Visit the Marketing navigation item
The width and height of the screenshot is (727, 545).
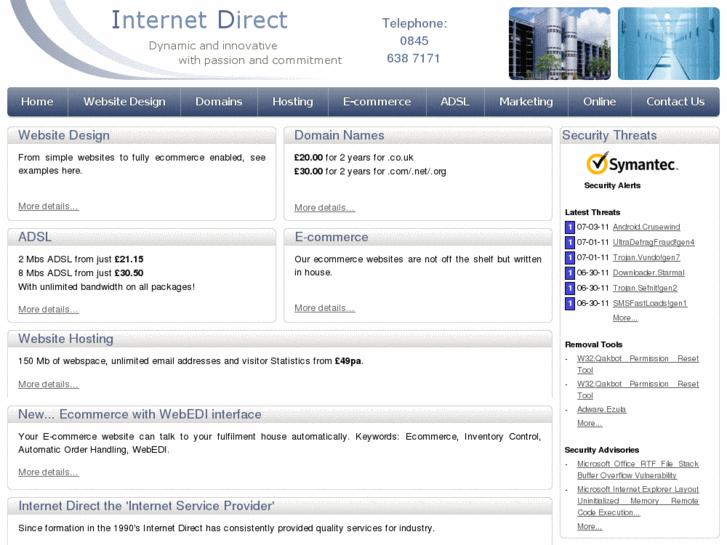point(526,102)
